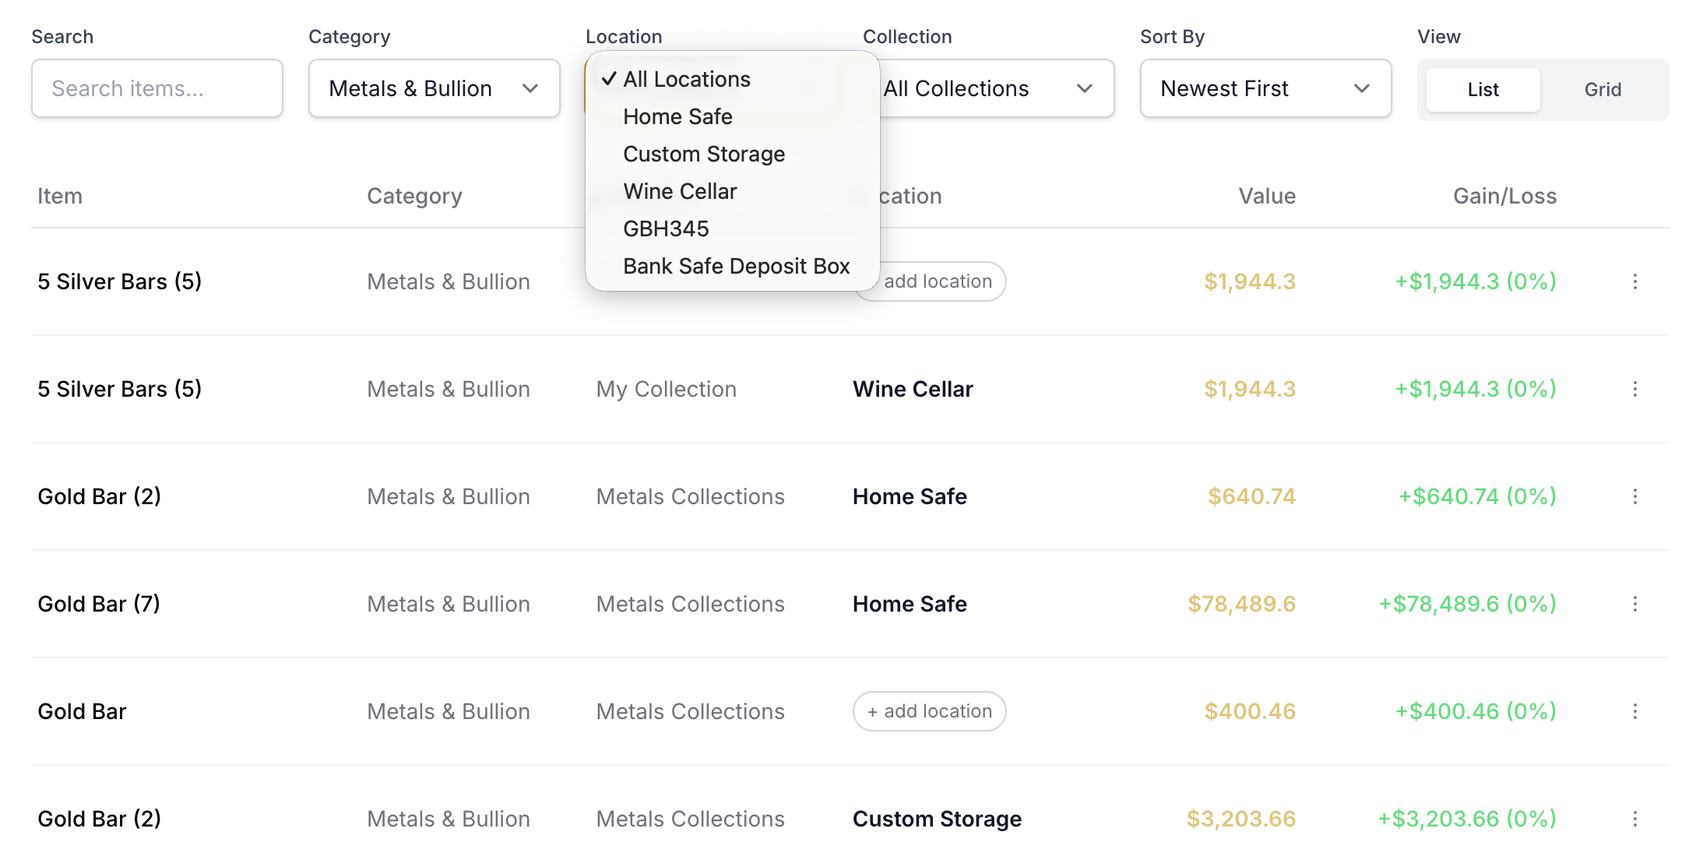Choose Wine Cellar in location menu
Screen dimensions: 1688x856
pyautogui.click(x=679, y=192)
